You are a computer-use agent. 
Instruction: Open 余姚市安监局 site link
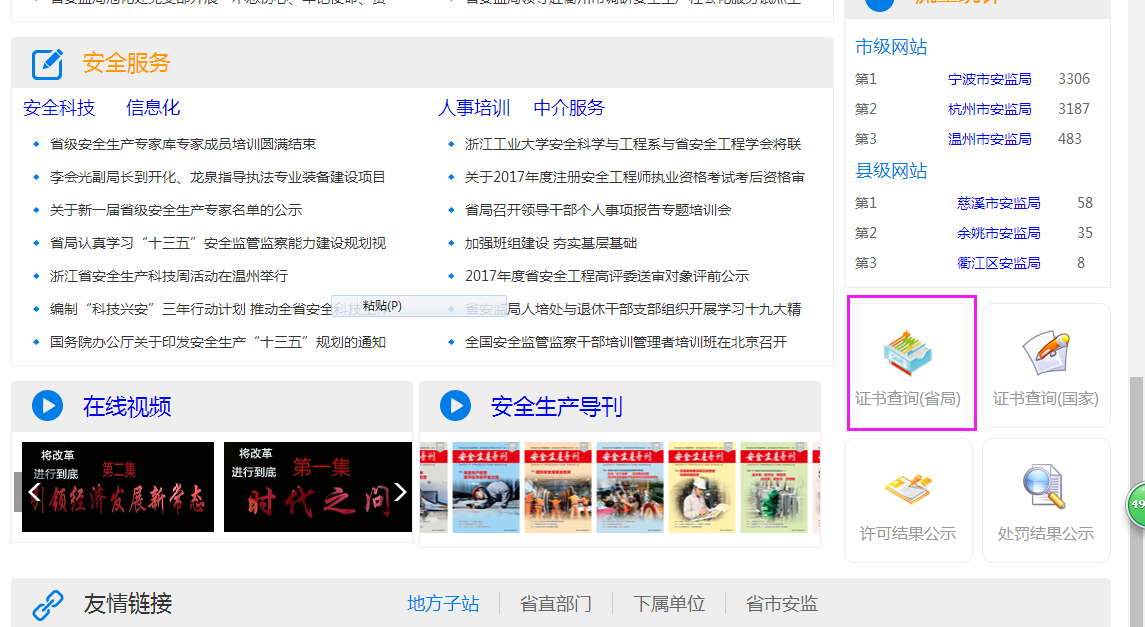coord(998,233)
